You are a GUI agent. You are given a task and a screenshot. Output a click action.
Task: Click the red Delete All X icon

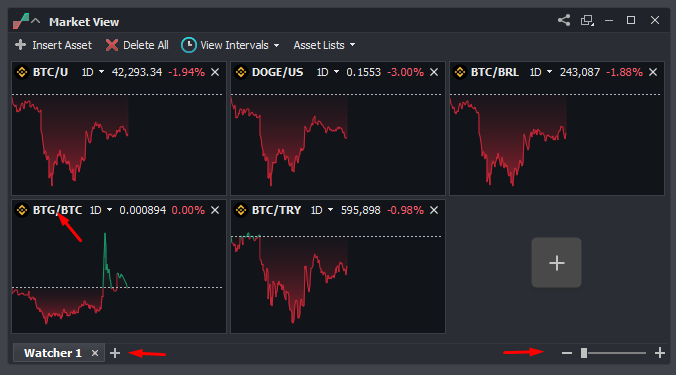pyautogui.click(x=112, y=45)
